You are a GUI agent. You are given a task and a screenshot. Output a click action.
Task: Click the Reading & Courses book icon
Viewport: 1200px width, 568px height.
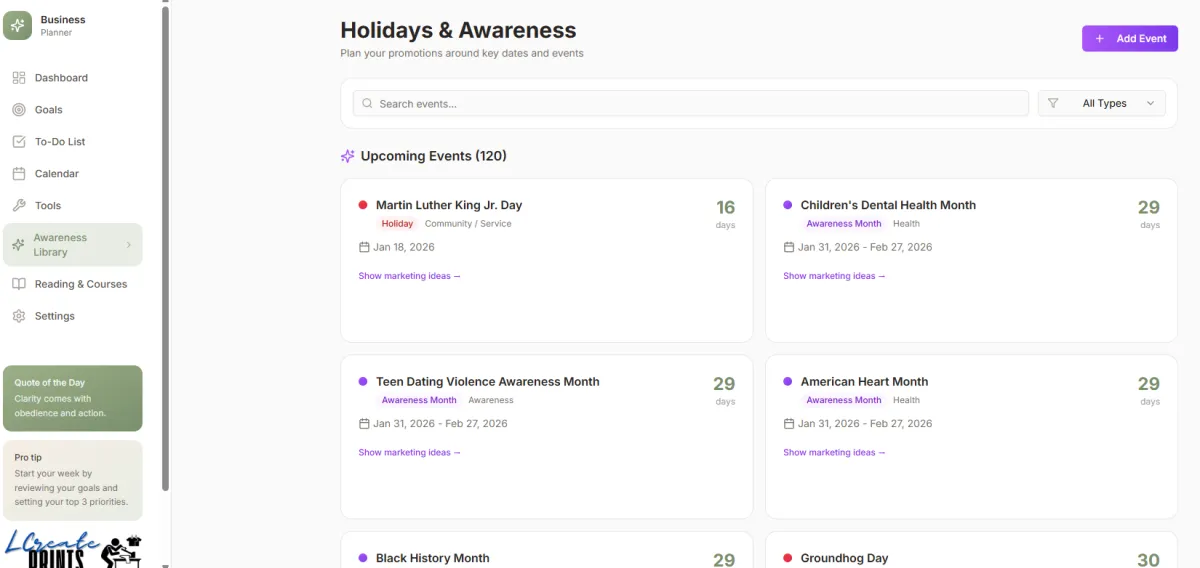click(x=19, y=284)
